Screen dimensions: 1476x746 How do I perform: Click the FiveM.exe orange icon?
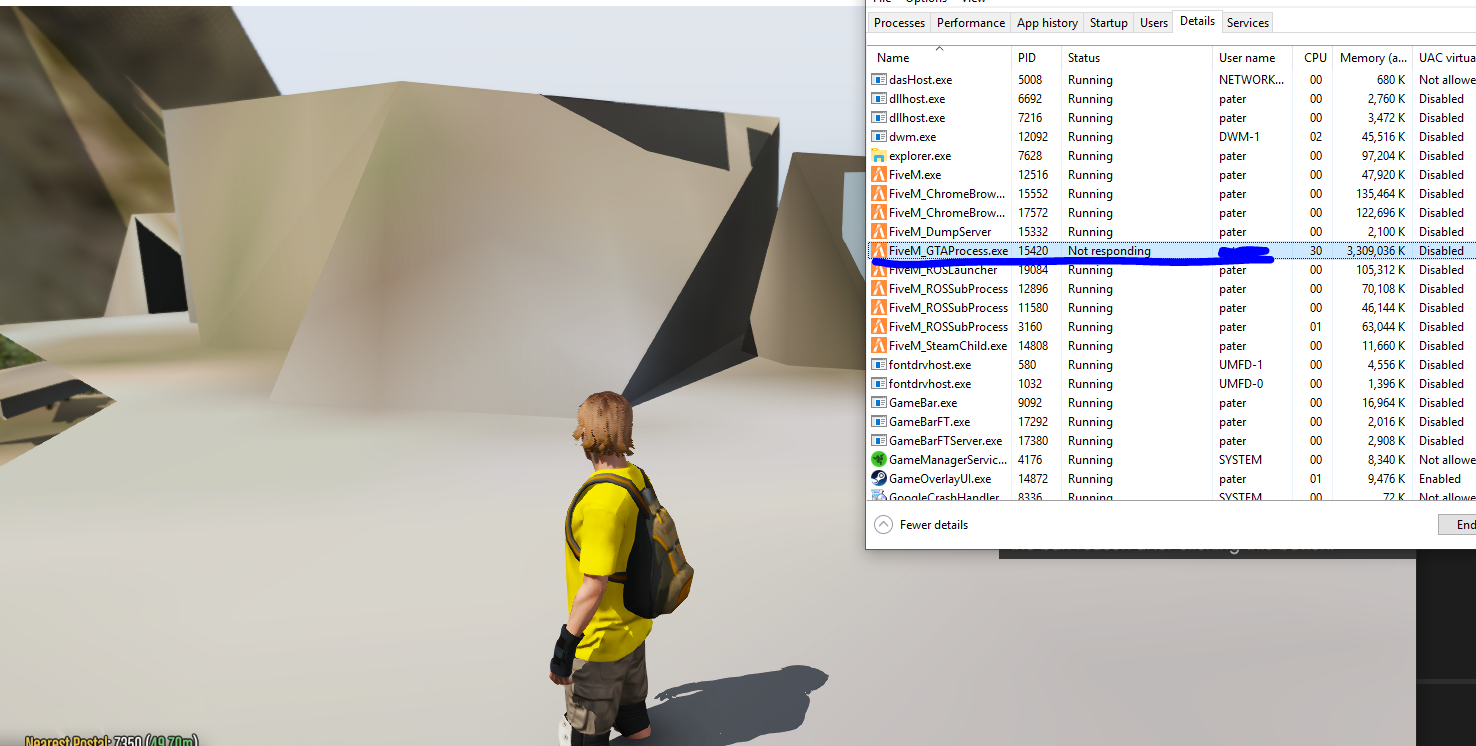[x=879, y=174]
